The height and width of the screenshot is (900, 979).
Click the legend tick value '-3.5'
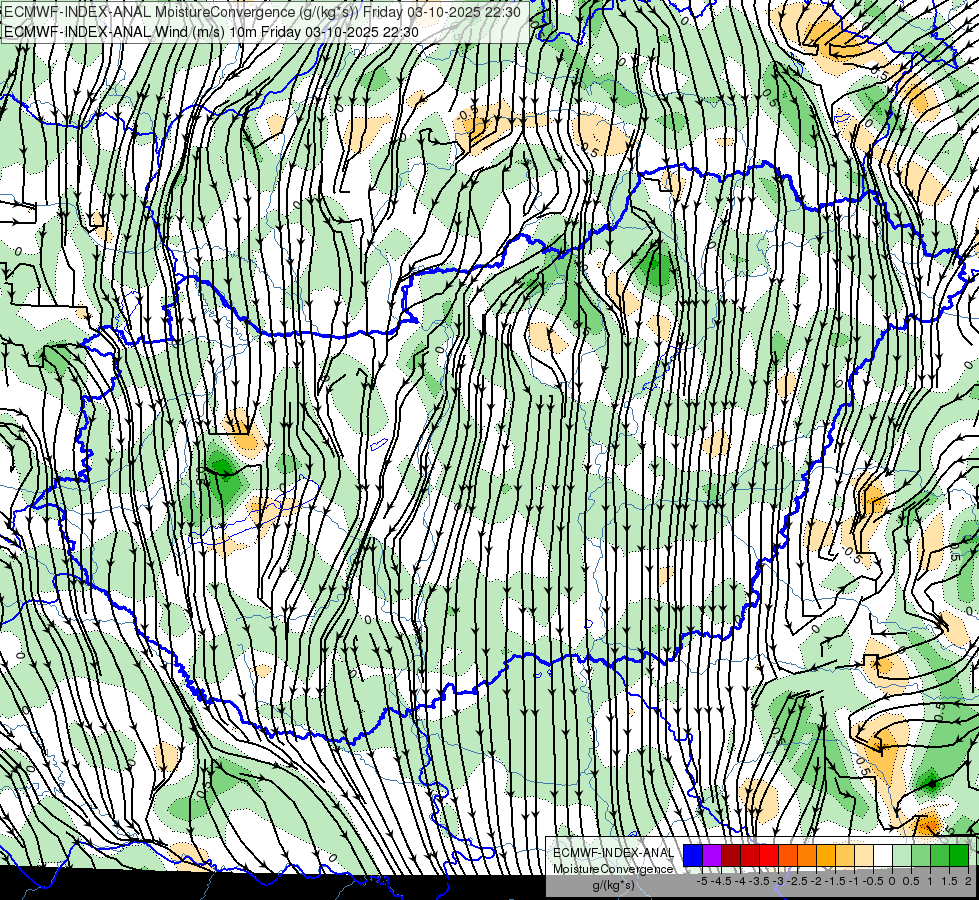[x=759, y=881]
